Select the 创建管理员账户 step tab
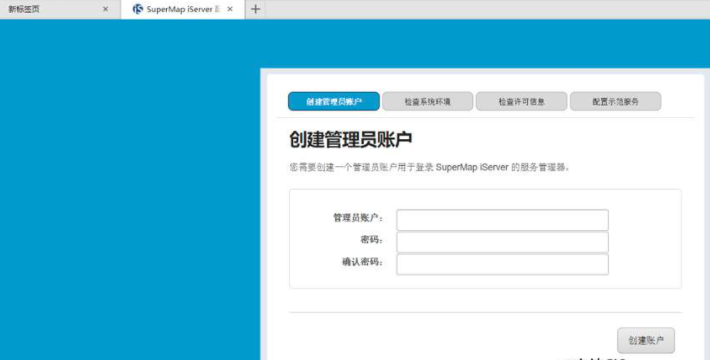Screen dimensions: 710x360 334,101
